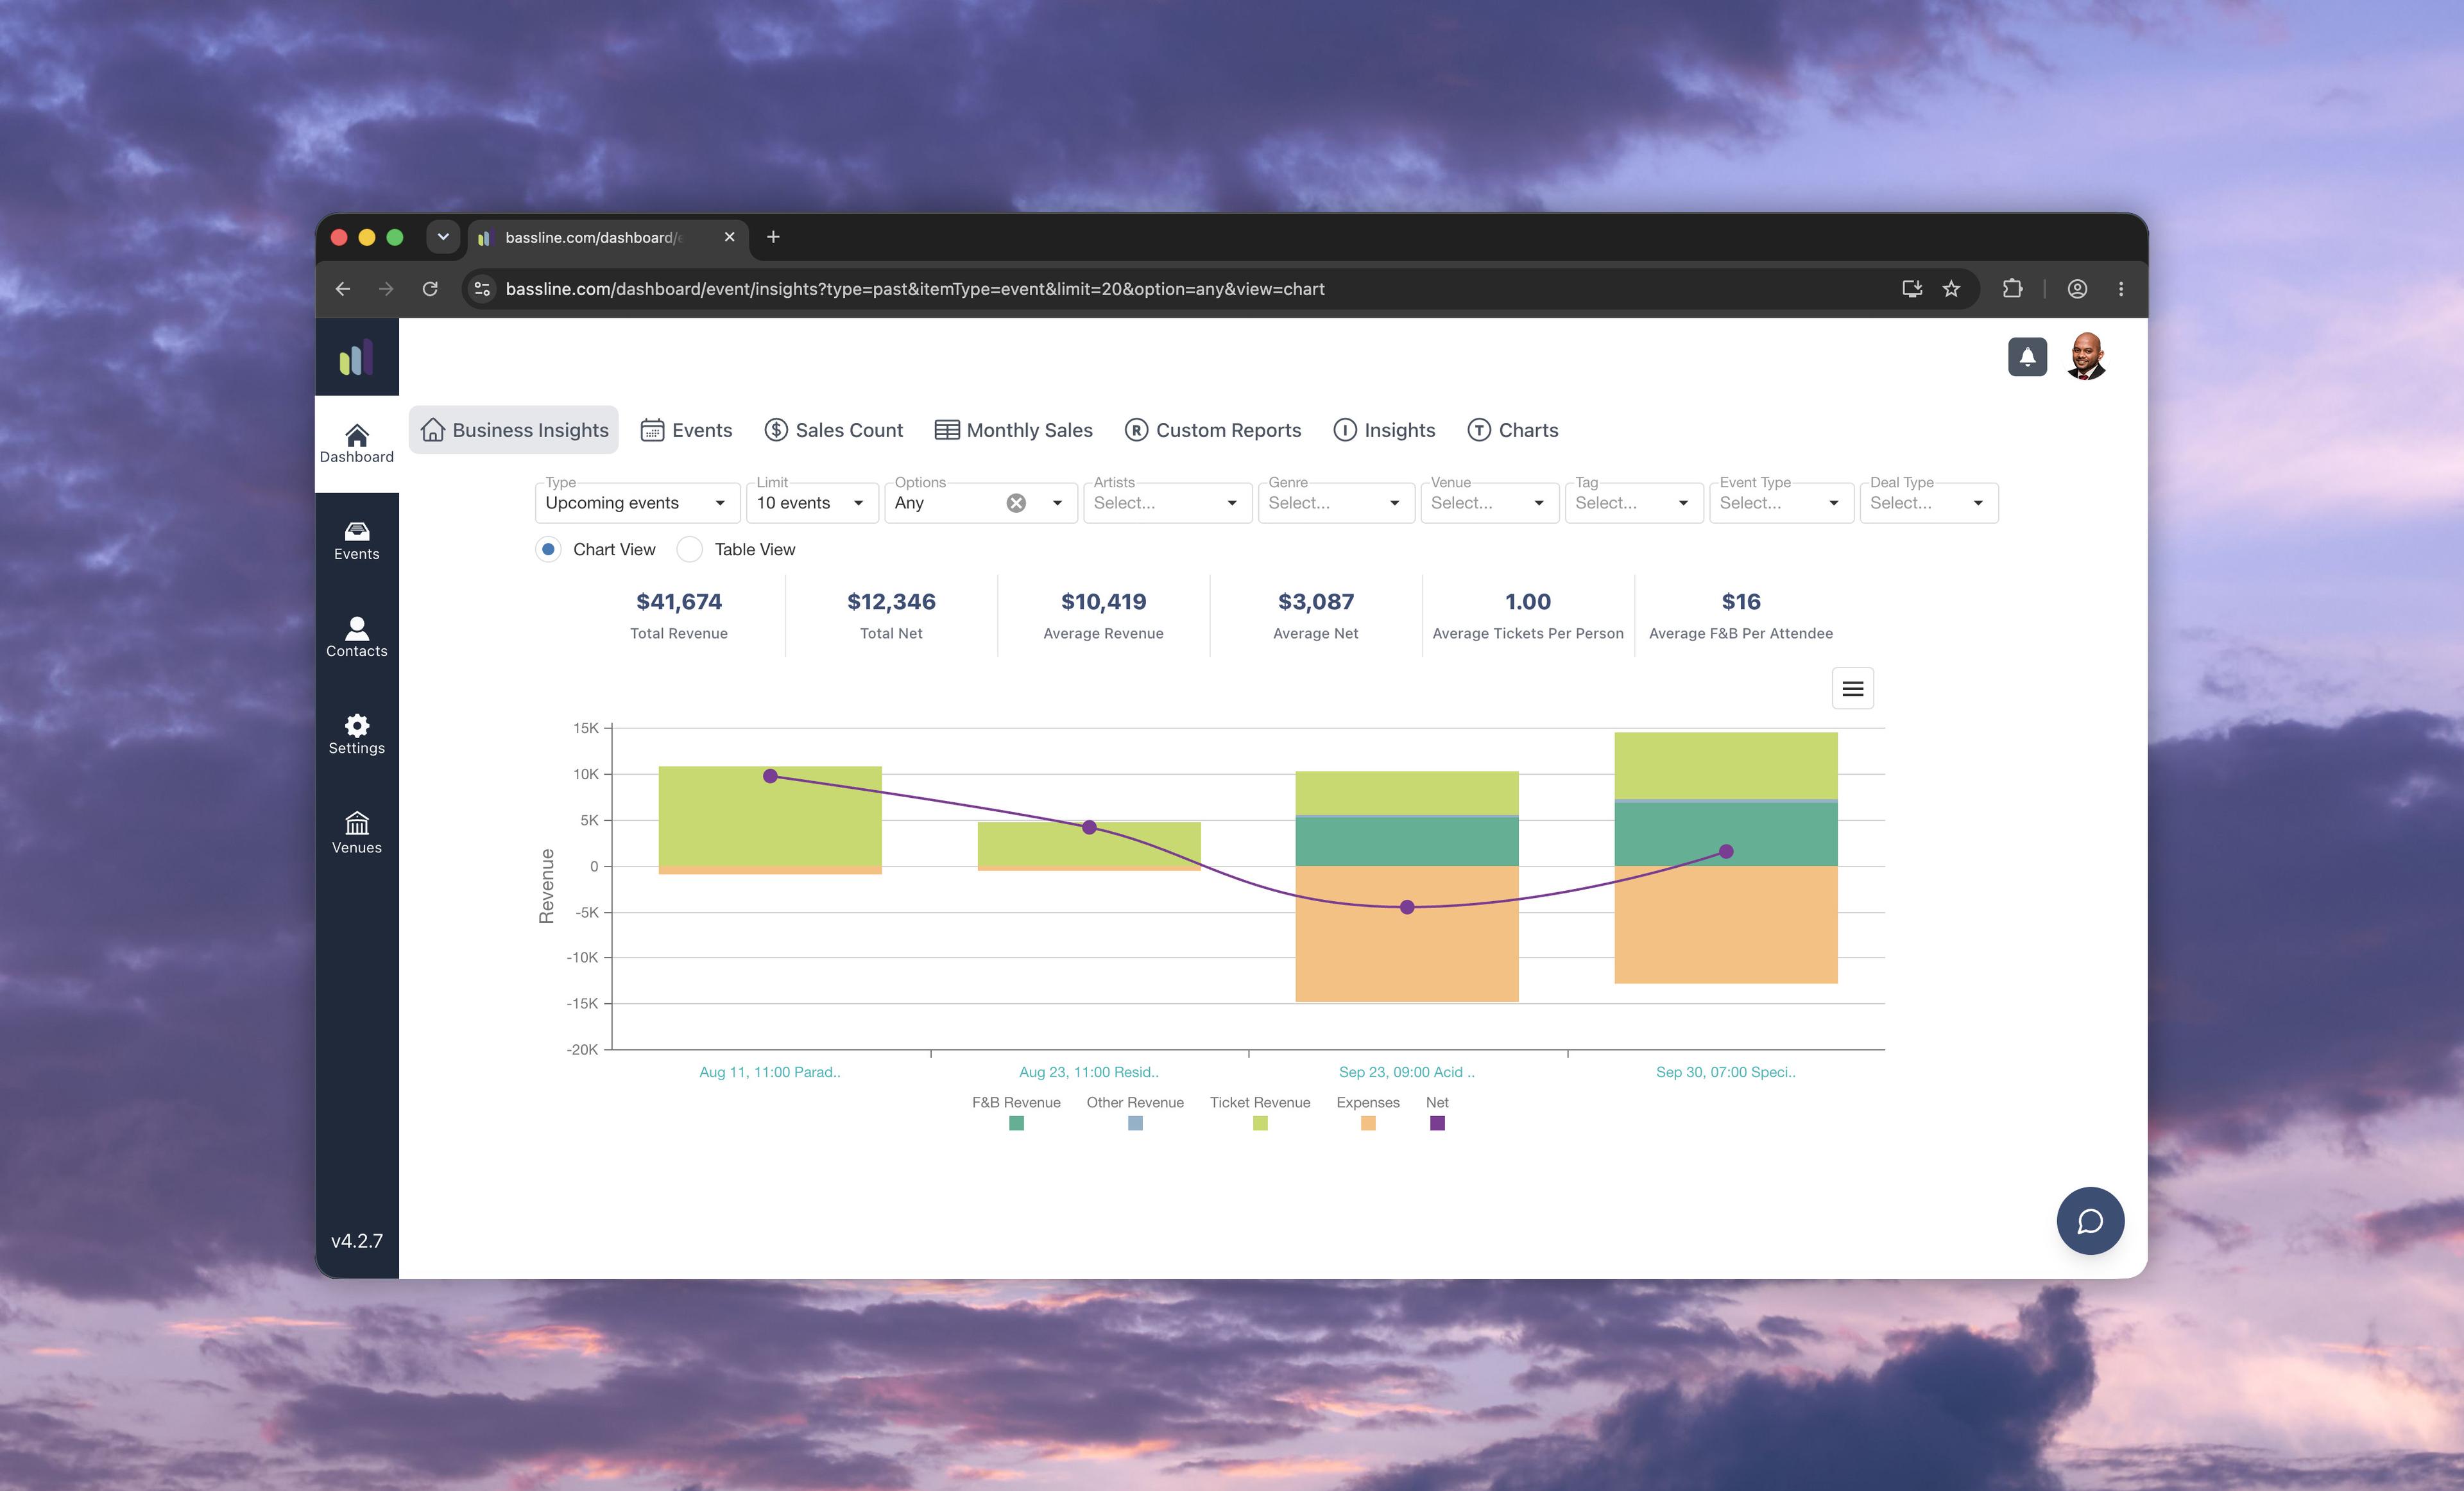Viewport: 2464px width, 1491px height.
Task: Expand the Event Type filter dropdown
Action: coord(1781,503)
